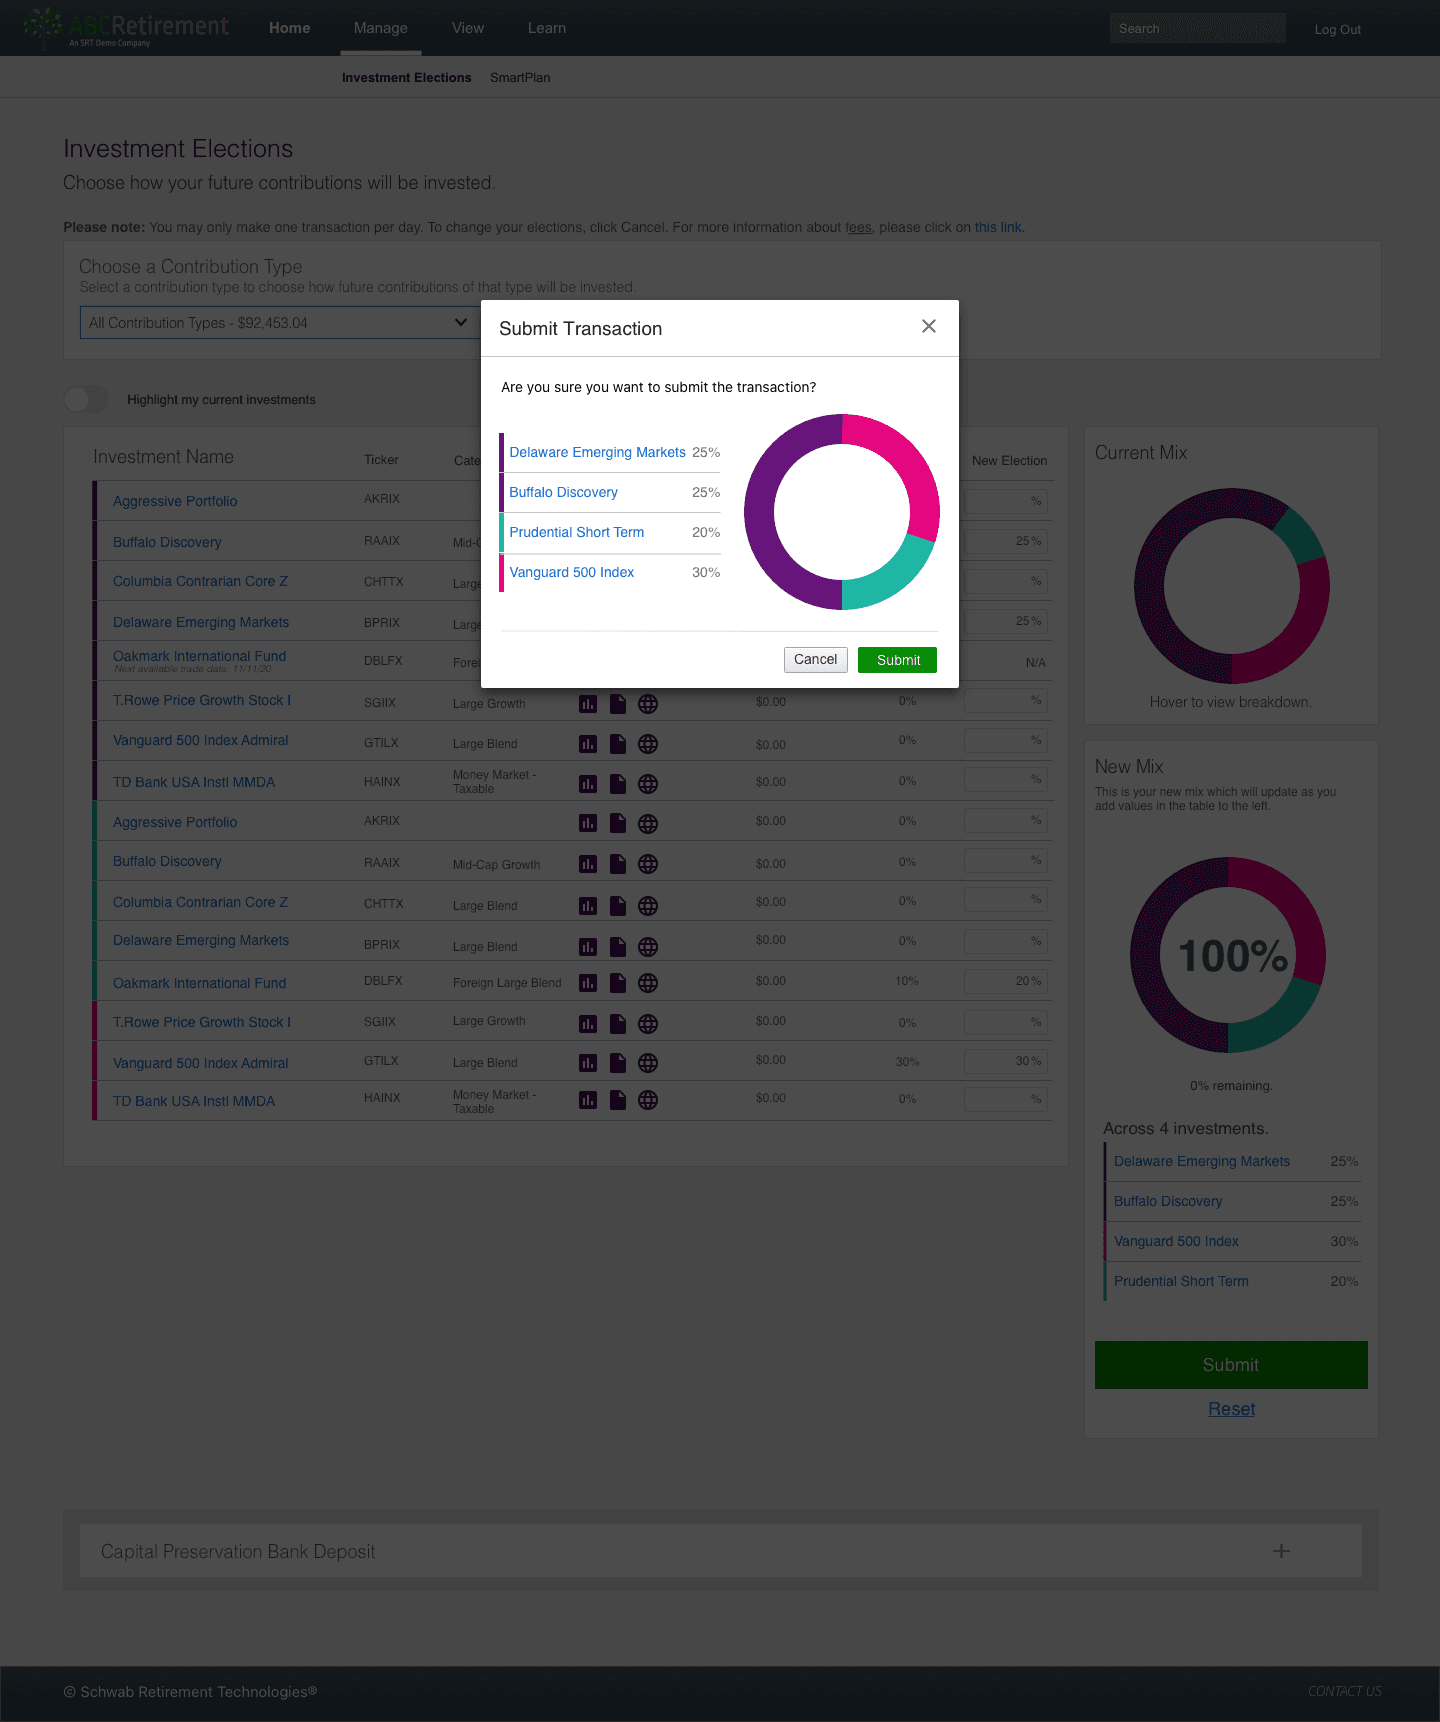The width and height of the screenshot is (1440, 1722).
Task: Open Prudential Short Term link in dialog
Action: point(576,532)
